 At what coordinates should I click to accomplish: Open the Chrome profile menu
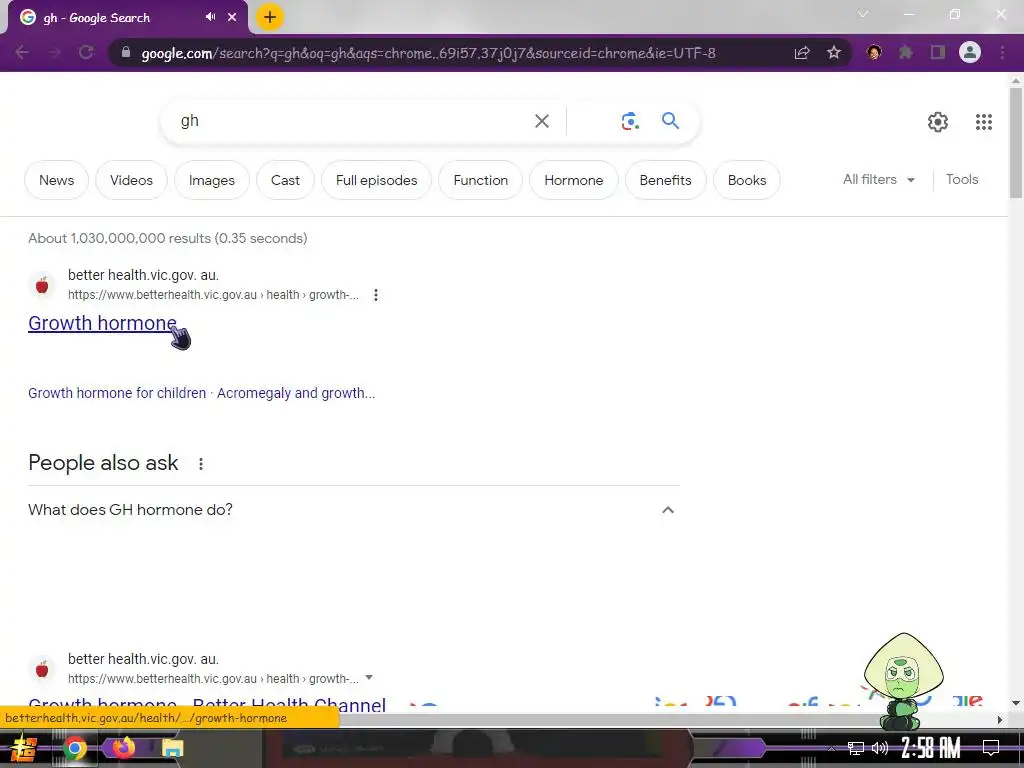(970, 52)
